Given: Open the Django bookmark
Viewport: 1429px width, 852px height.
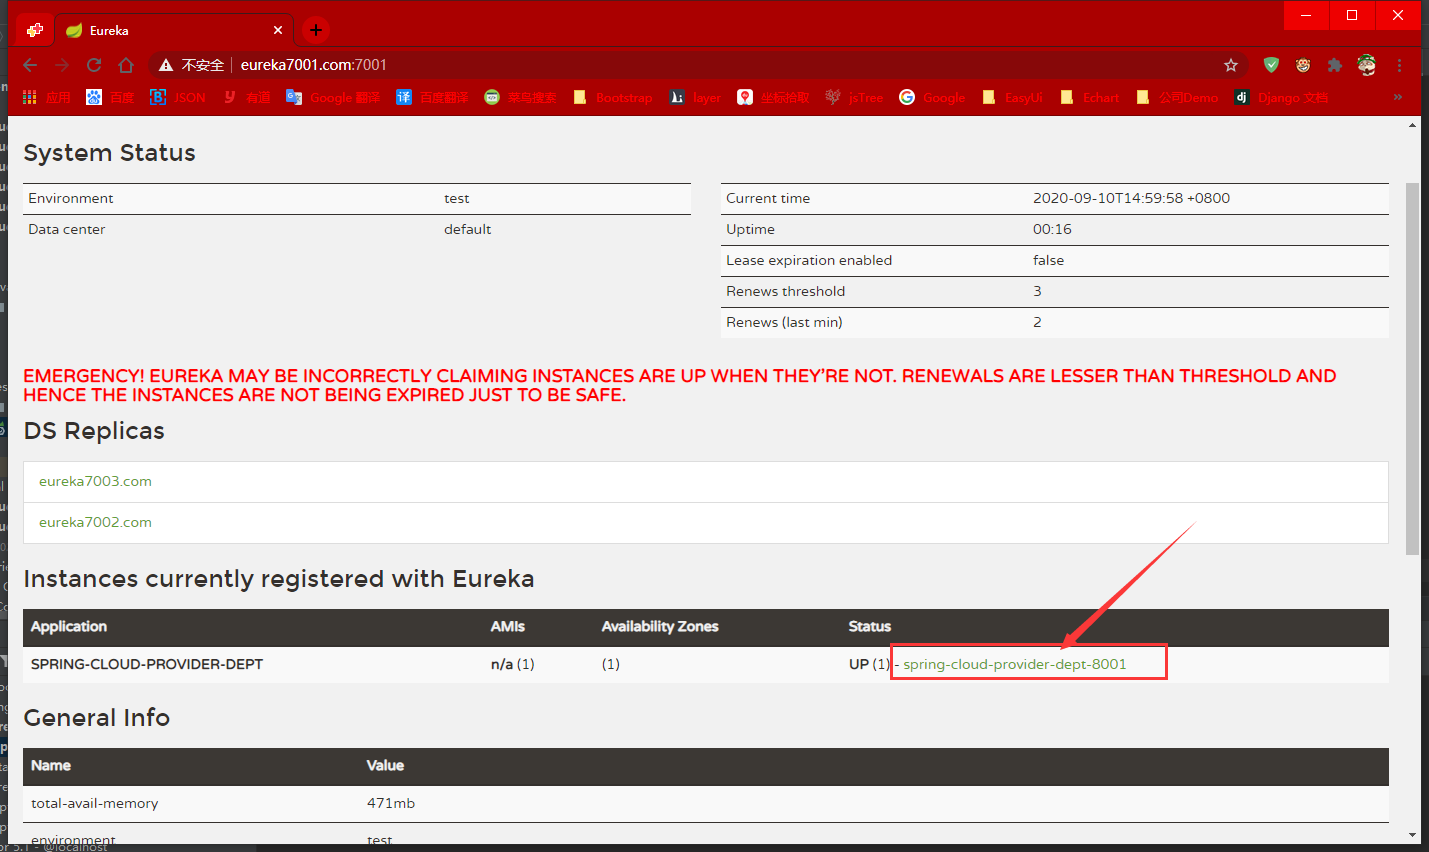Looking at the screenshot, I should [1281, 97].
